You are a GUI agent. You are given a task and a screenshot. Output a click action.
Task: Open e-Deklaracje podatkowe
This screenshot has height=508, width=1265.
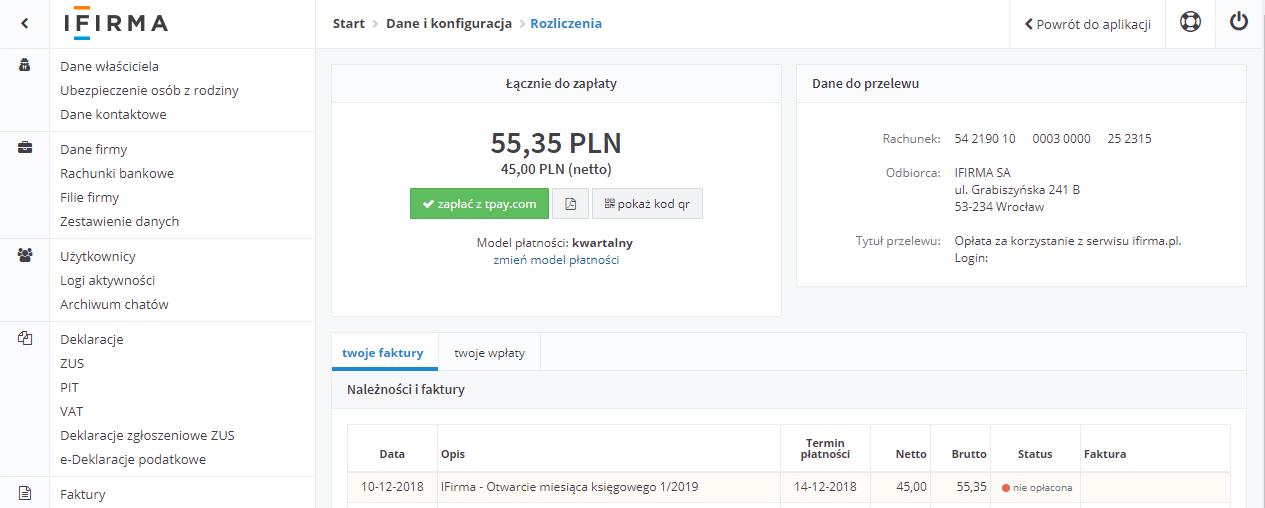pyautogui.click(x=133, y=459)
